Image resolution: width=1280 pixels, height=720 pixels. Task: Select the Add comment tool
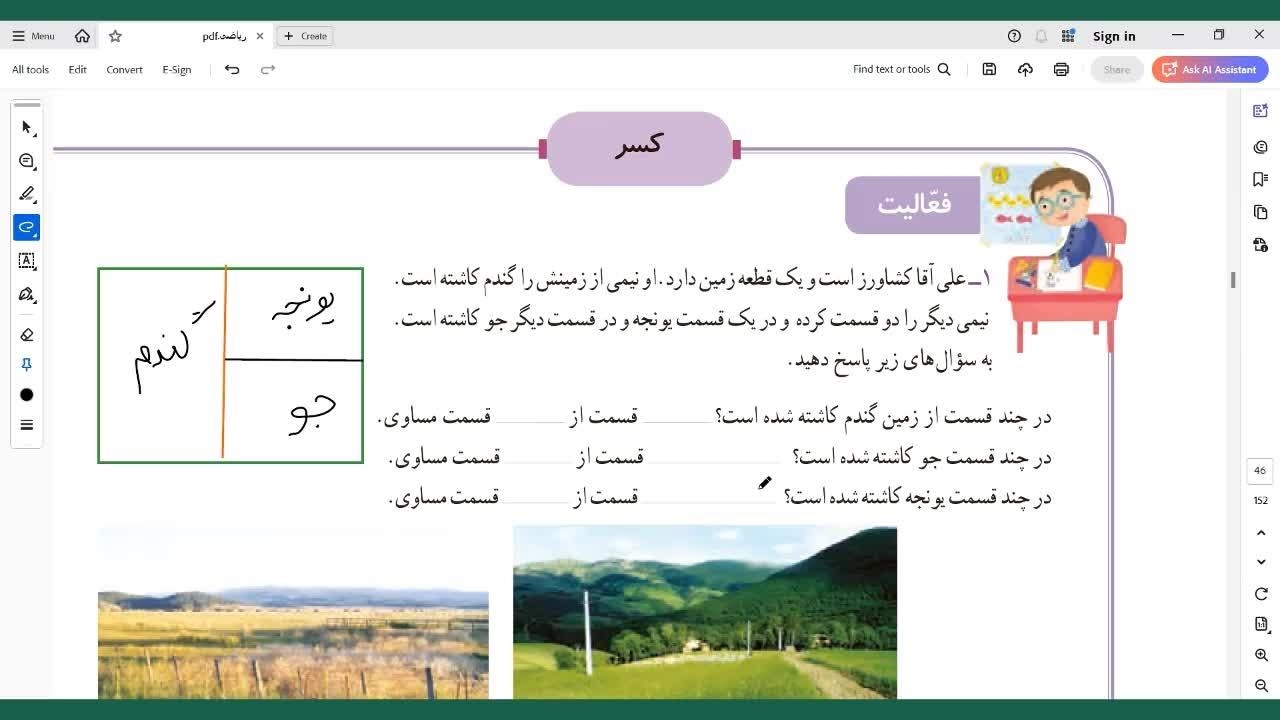tap(27, 161)
